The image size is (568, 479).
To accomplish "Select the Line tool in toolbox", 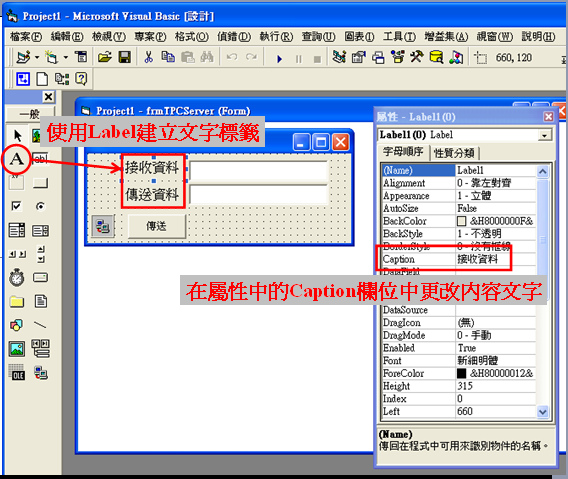I will tap(40, 325).
